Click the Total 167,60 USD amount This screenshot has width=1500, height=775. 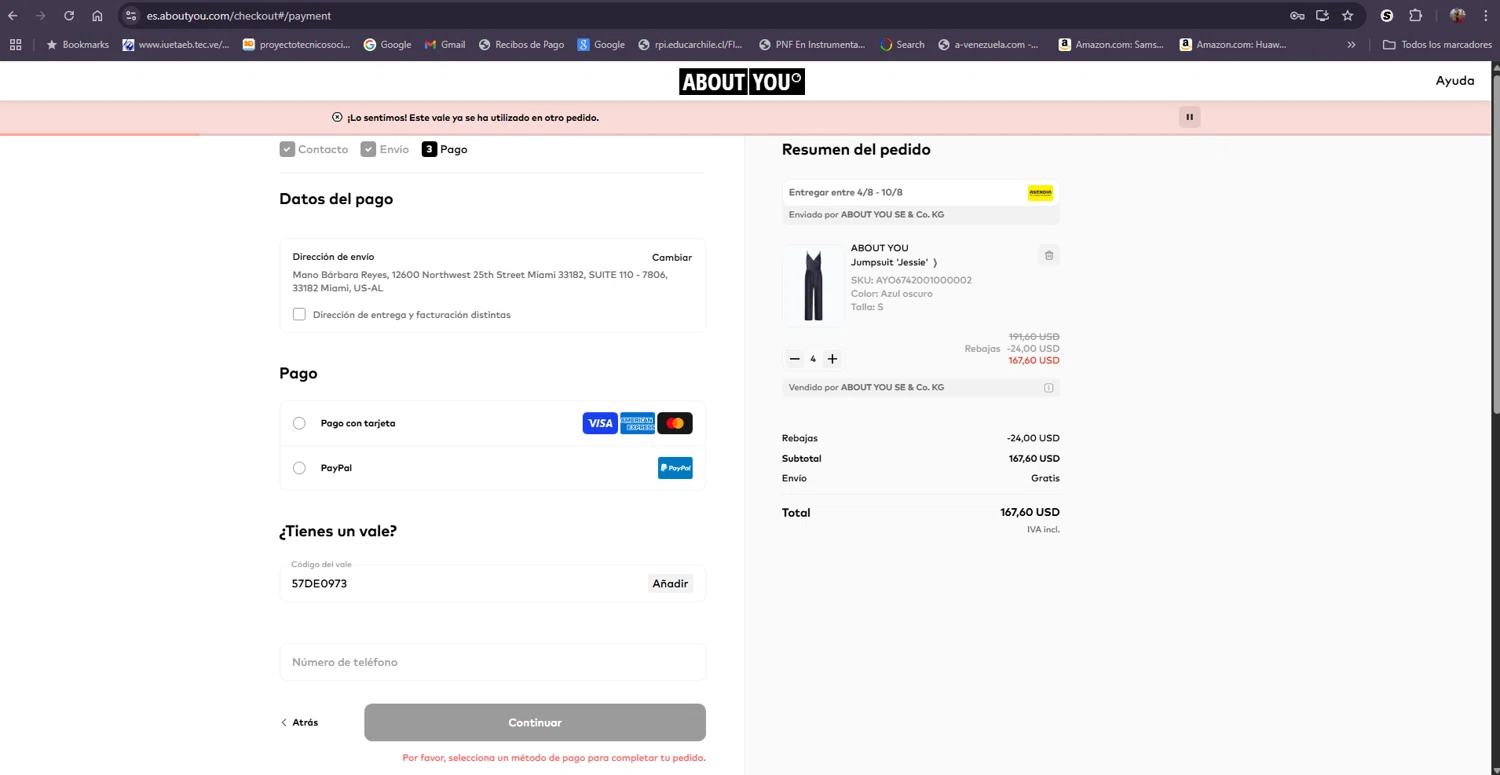[1030, 513]
